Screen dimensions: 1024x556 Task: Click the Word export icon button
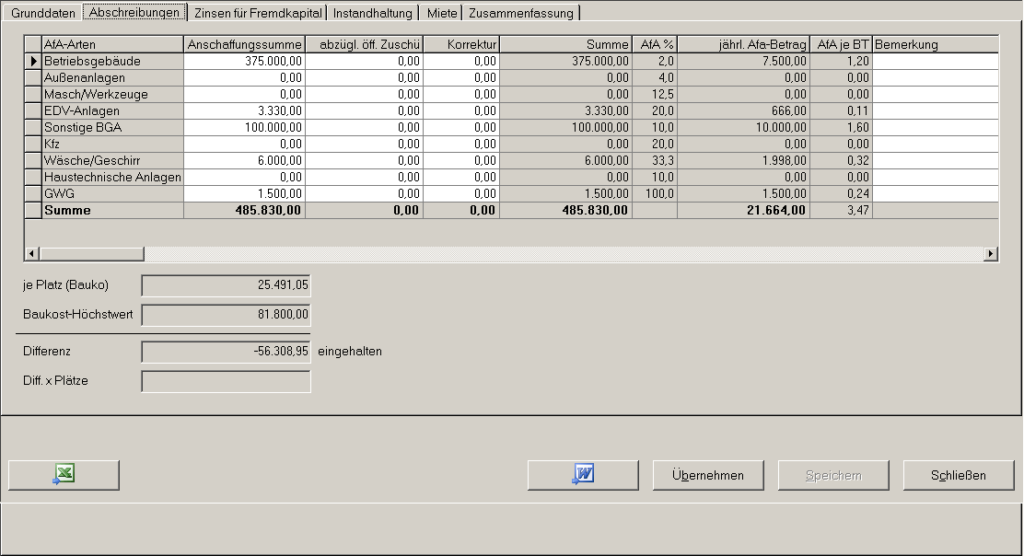pos(583,475)
